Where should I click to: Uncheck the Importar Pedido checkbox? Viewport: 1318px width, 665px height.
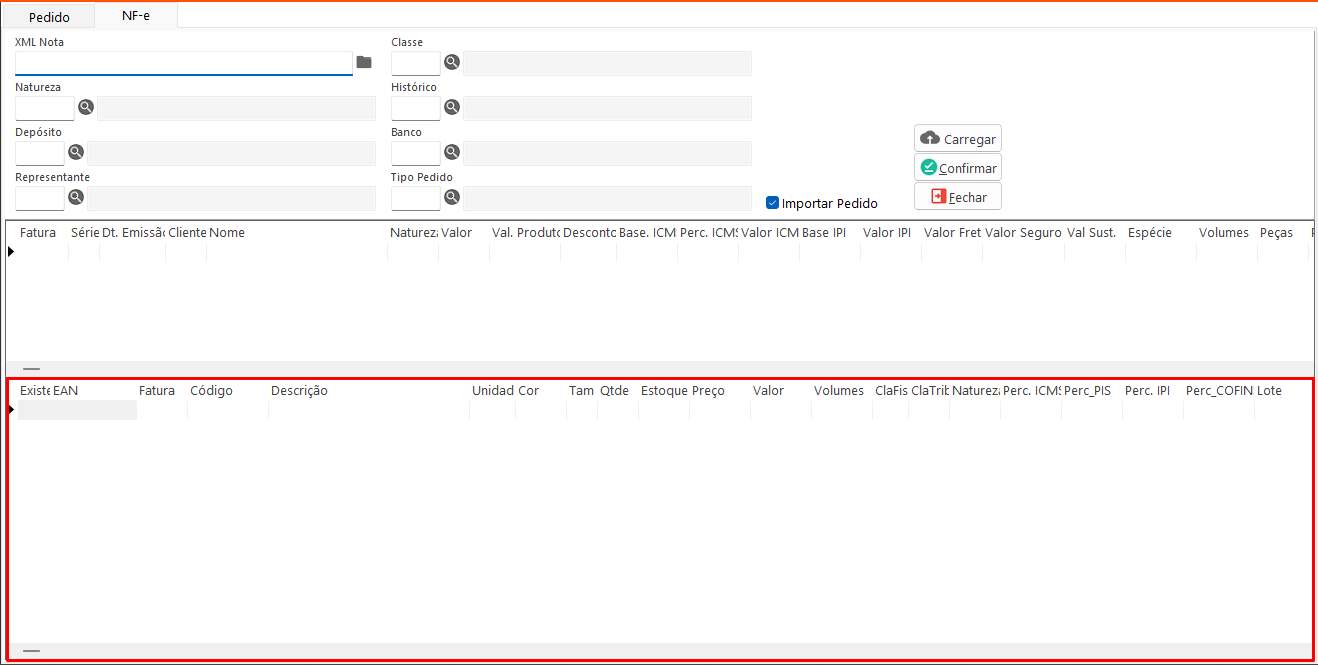[x=772, y=203]
